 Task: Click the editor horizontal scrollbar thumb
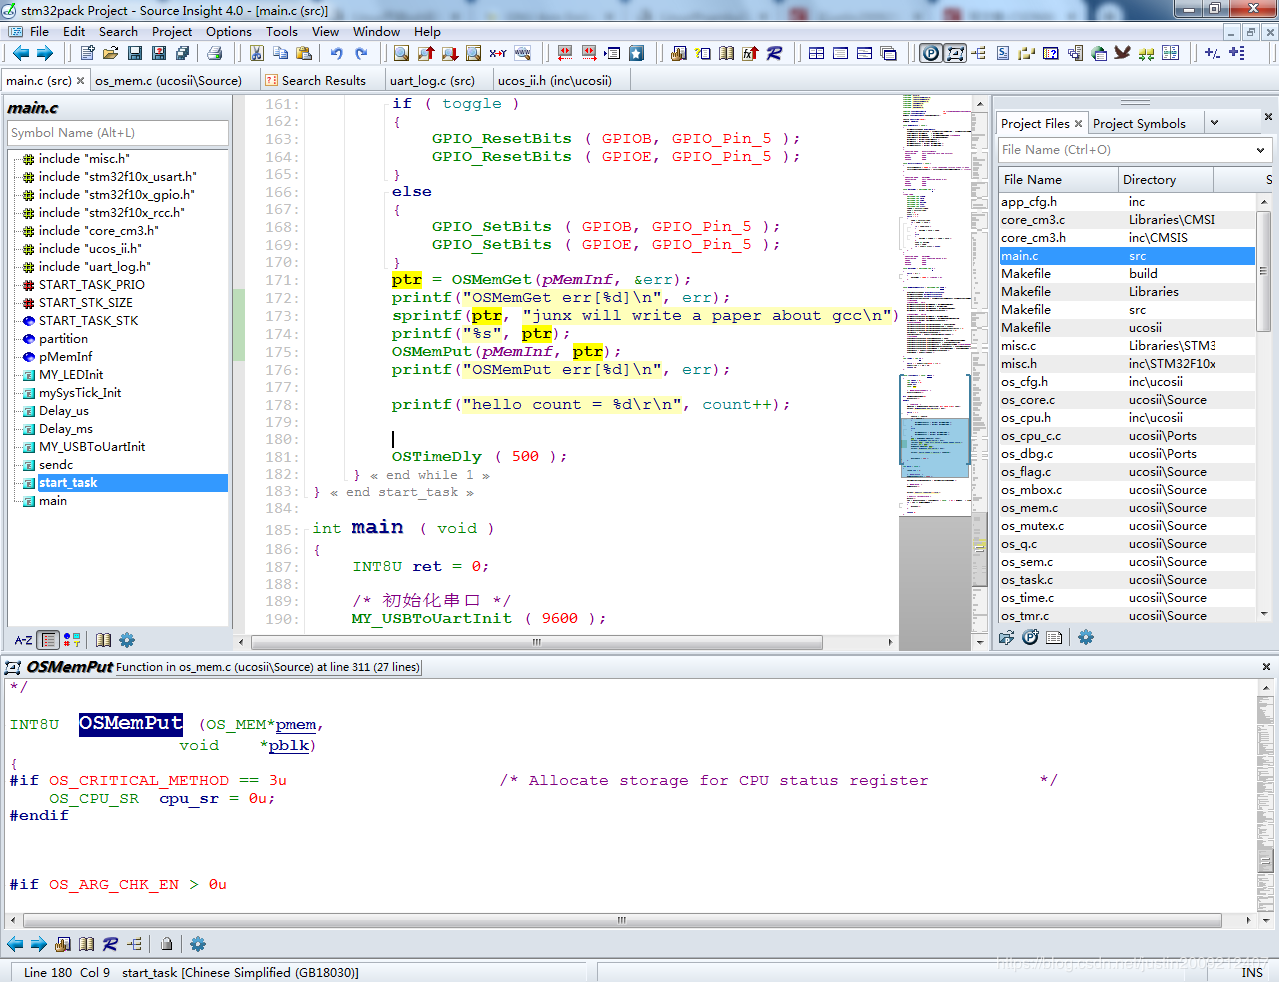pyautogui.click(x=537, y=642)
